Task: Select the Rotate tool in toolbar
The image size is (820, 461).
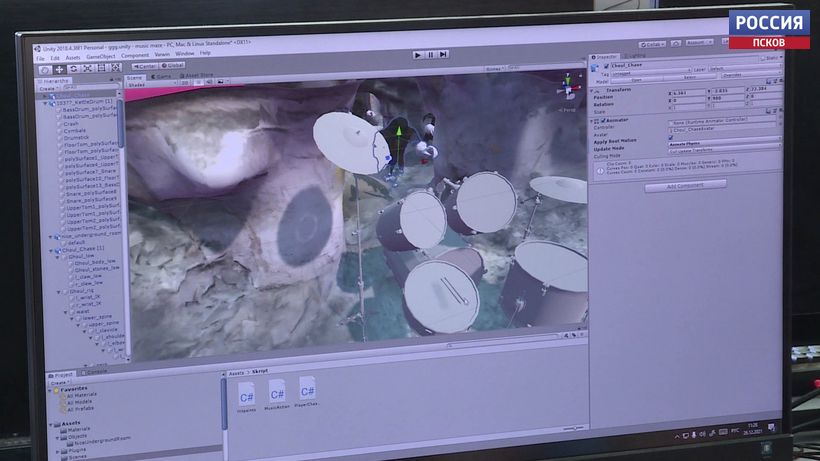Action: (x=73, y=69)
